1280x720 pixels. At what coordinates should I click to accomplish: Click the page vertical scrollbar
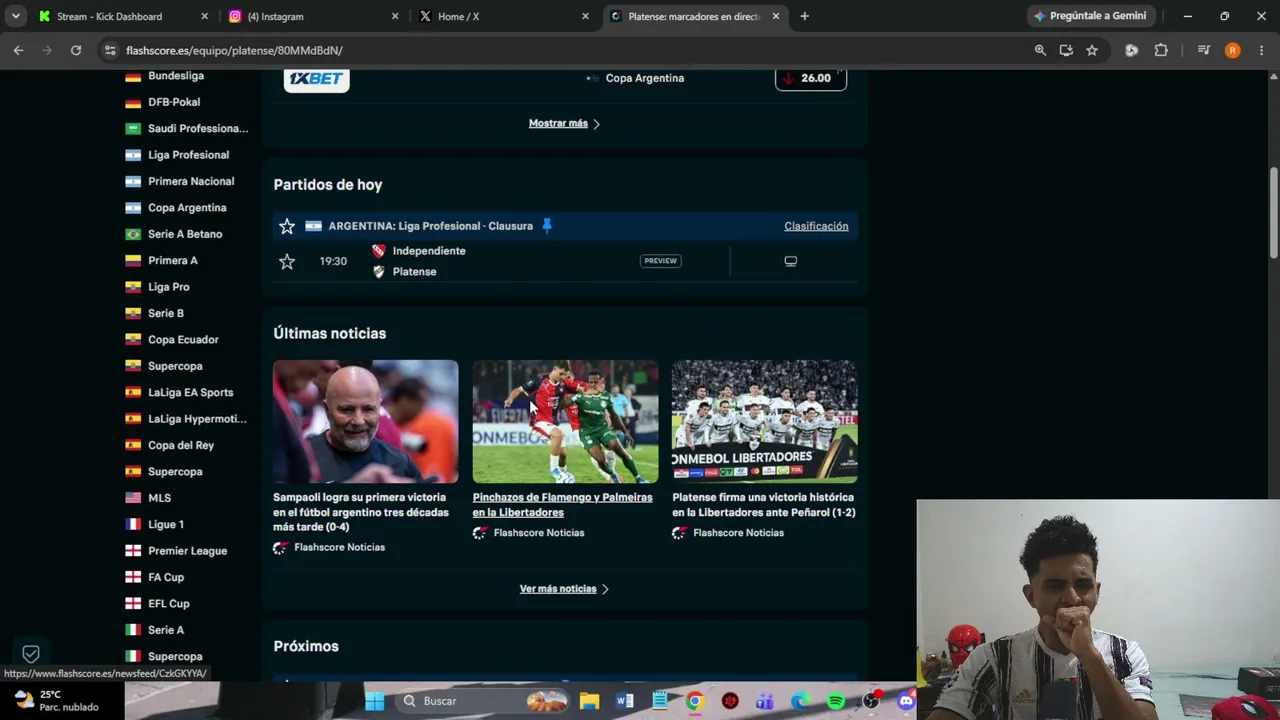point(1273,213)
